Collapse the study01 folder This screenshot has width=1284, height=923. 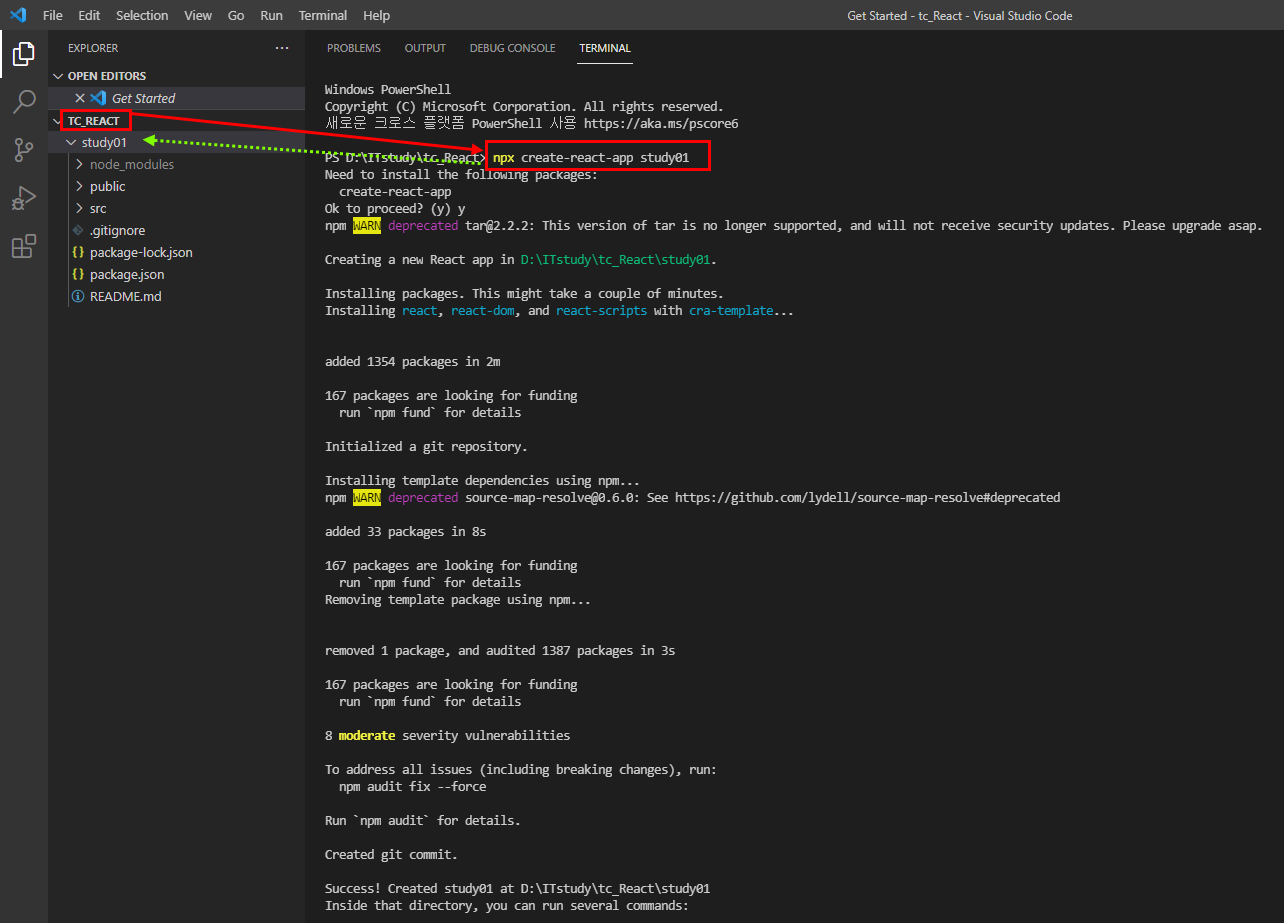(x=176, y=142)
